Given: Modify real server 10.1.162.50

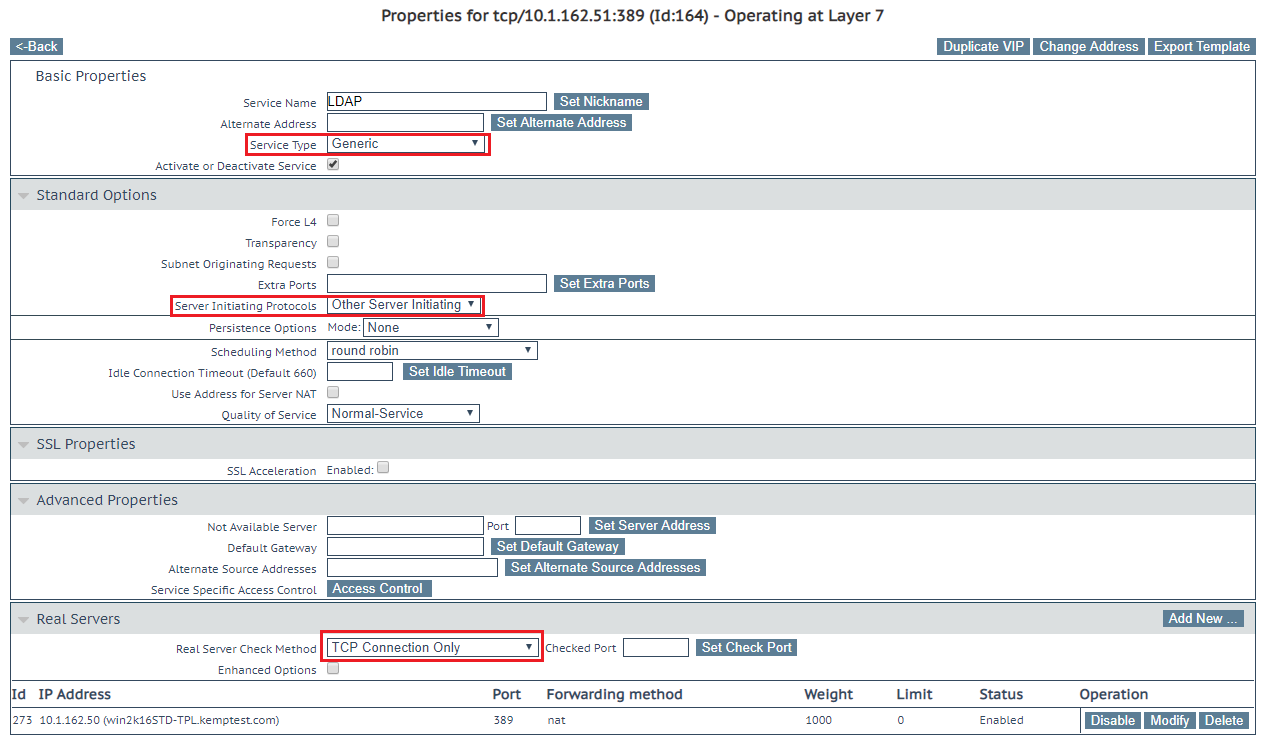Looking at the screenshot, I should (1169, 721).
